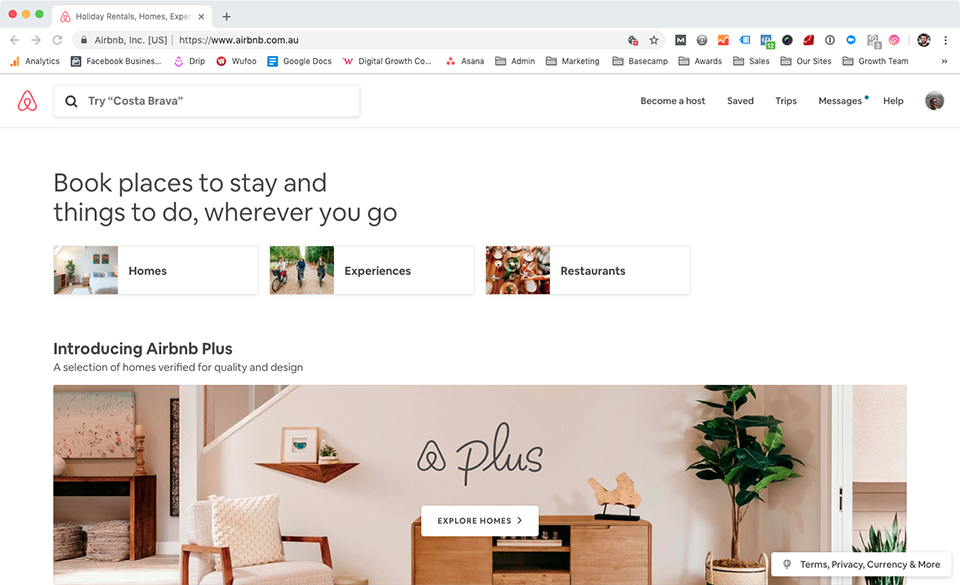Open new browser tab with plus
The height and width of the screenshot is (585, 960).
tap(227, 17)
